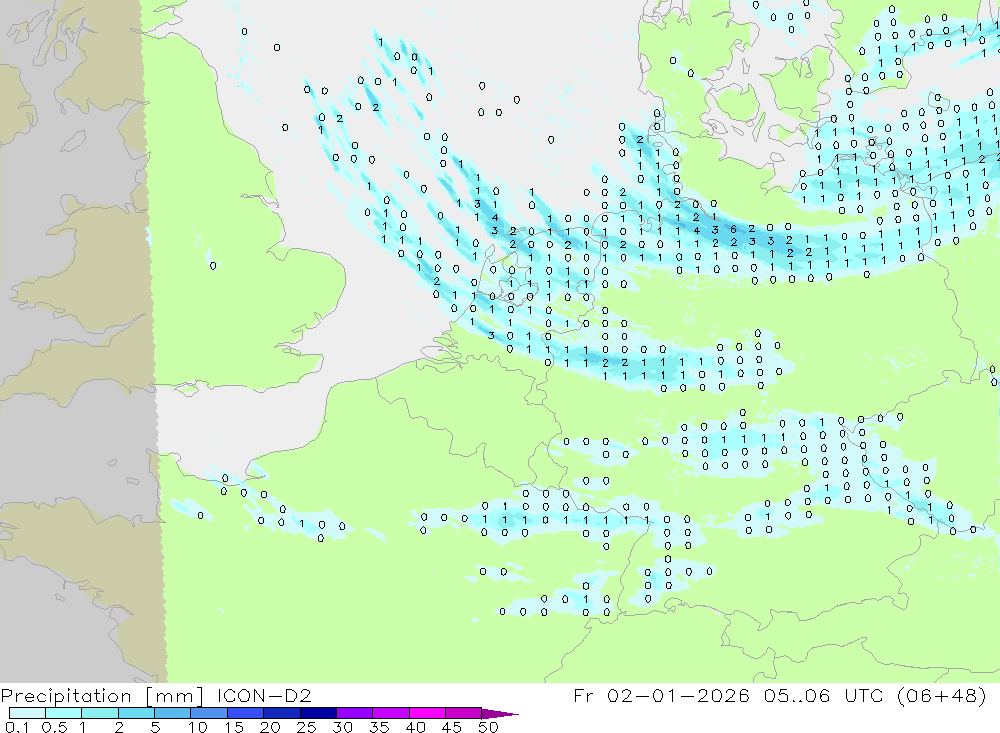This screenshot has height=733, width=1000.
Task: Click the "(06+48)" forecast run text
Action: pyautogui.click(x=941, y=695)
